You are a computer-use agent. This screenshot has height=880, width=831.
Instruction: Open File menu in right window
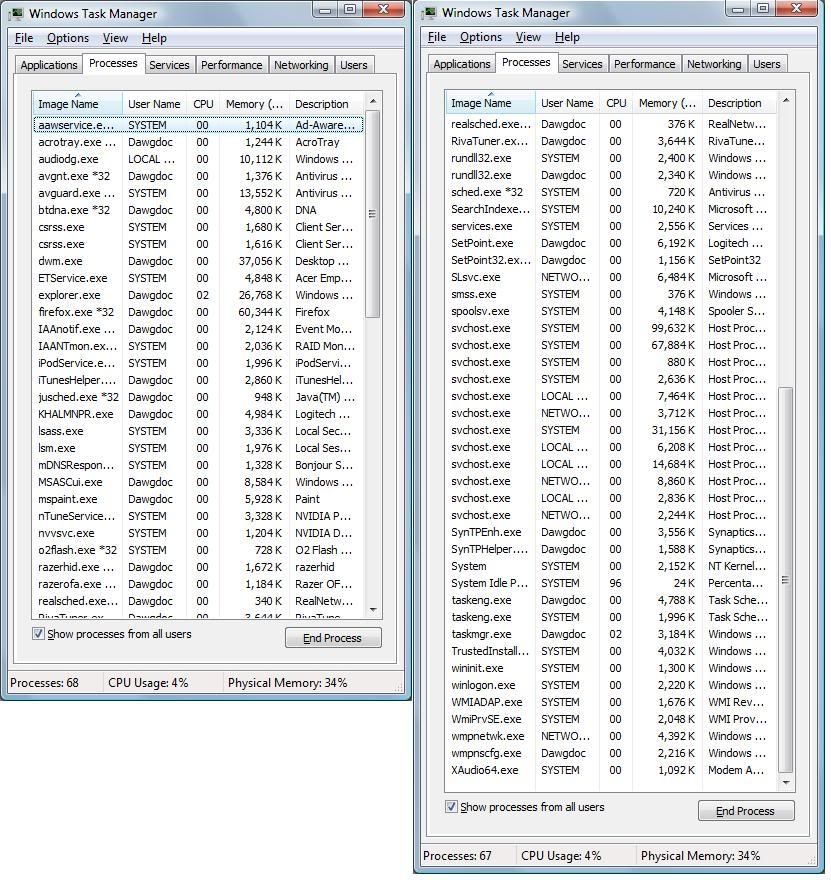(x=437, y=36)
